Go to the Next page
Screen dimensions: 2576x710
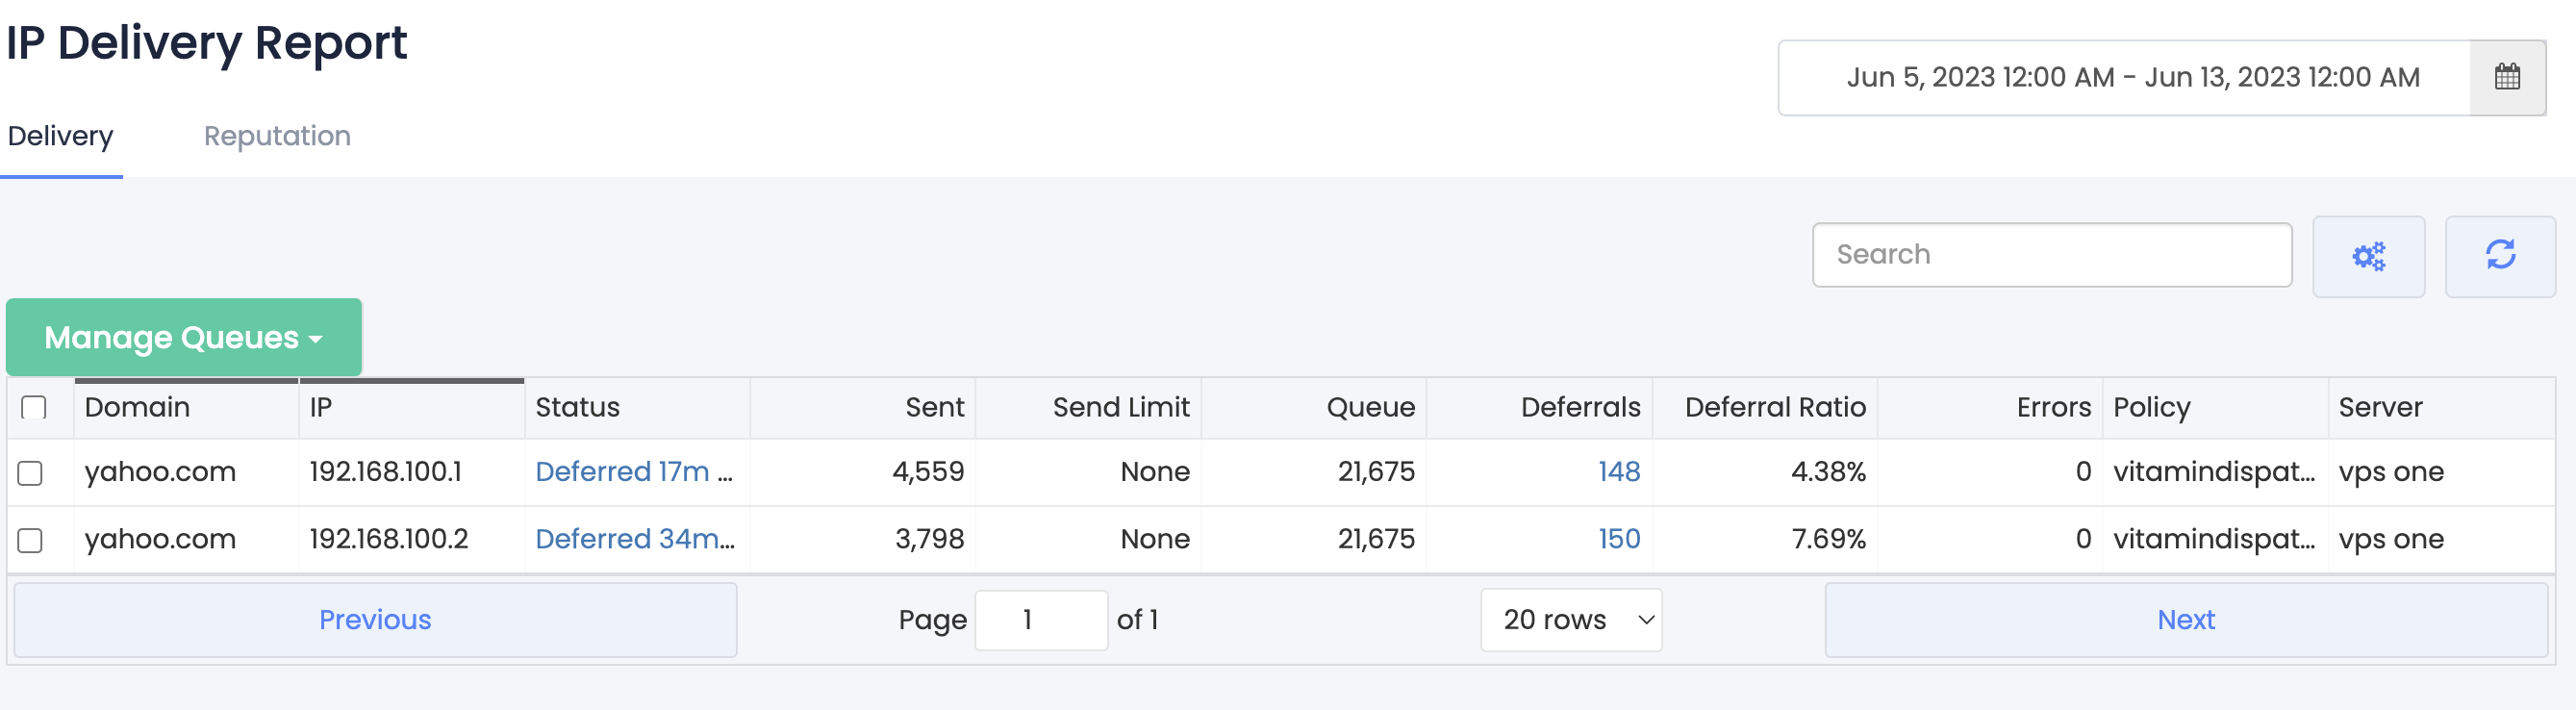(2186, 620)
